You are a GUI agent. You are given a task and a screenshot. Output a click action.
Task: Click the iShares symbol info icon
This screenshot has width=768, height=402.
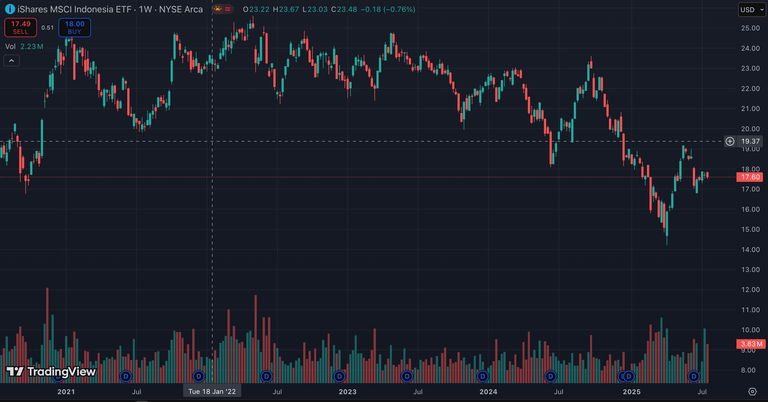tap(10, 9)
